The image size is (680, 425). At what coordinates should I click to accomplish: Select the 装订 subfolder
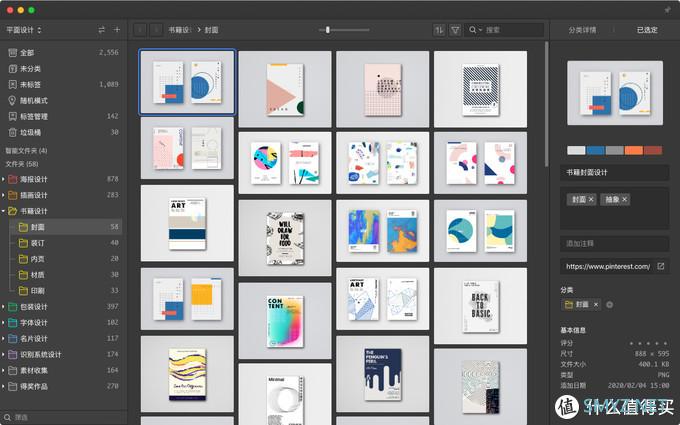(x=66, y=243)
